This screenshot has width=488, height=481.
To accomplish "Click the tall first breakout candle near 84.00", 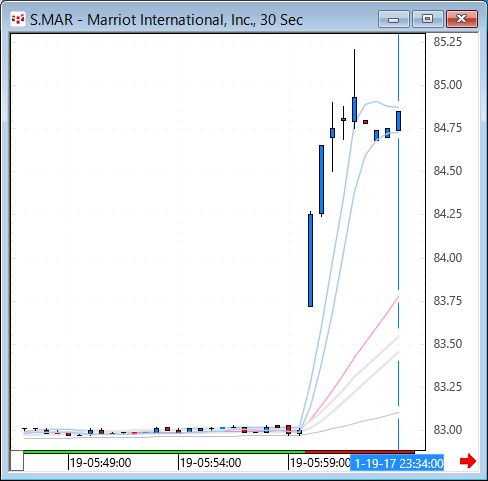I will click(310, 260).
